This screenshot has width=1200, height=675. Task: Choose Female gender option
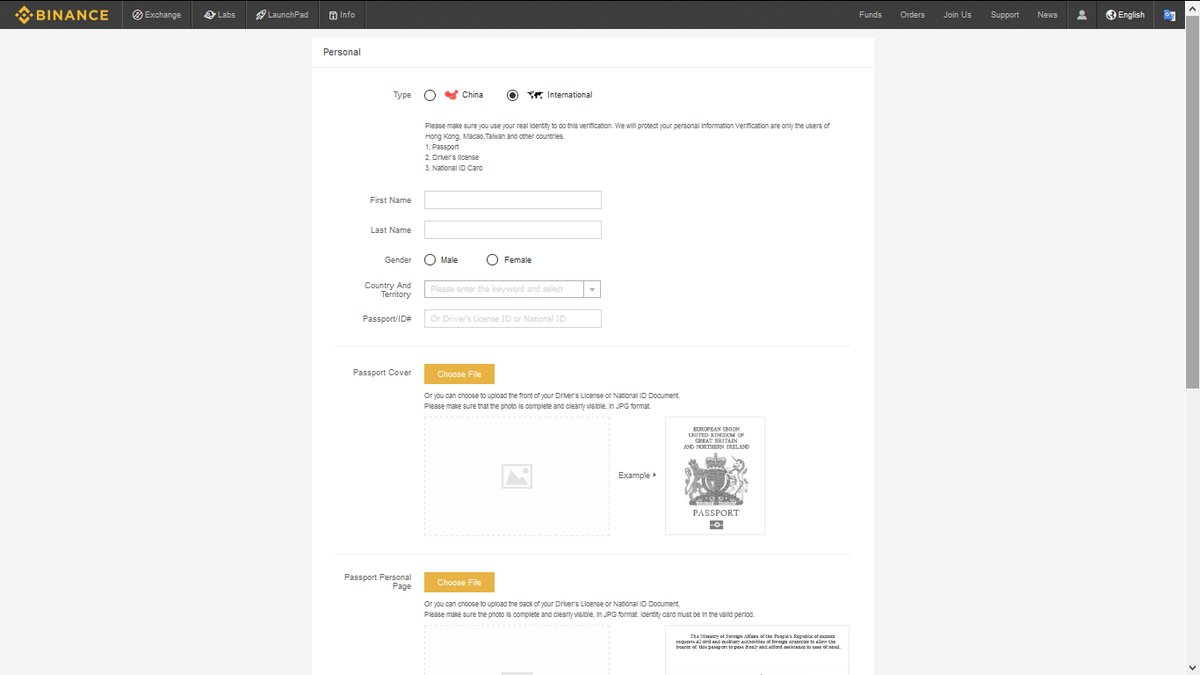(492, 260)
